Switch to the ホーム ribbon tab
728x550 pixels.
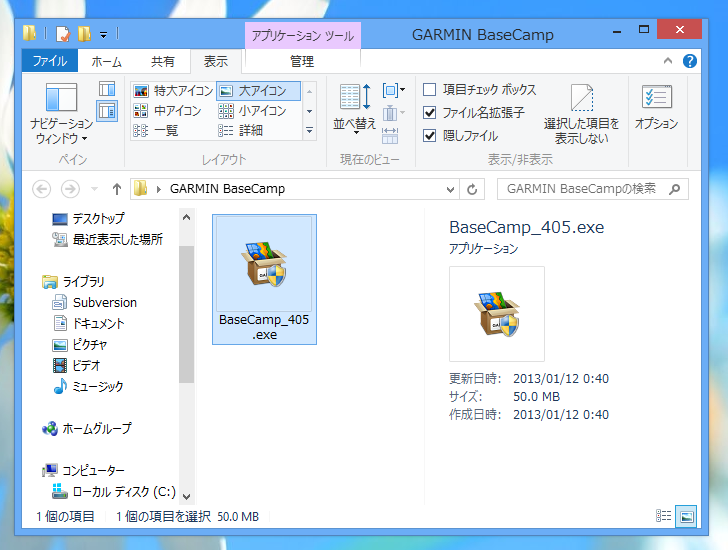[106, 61]
